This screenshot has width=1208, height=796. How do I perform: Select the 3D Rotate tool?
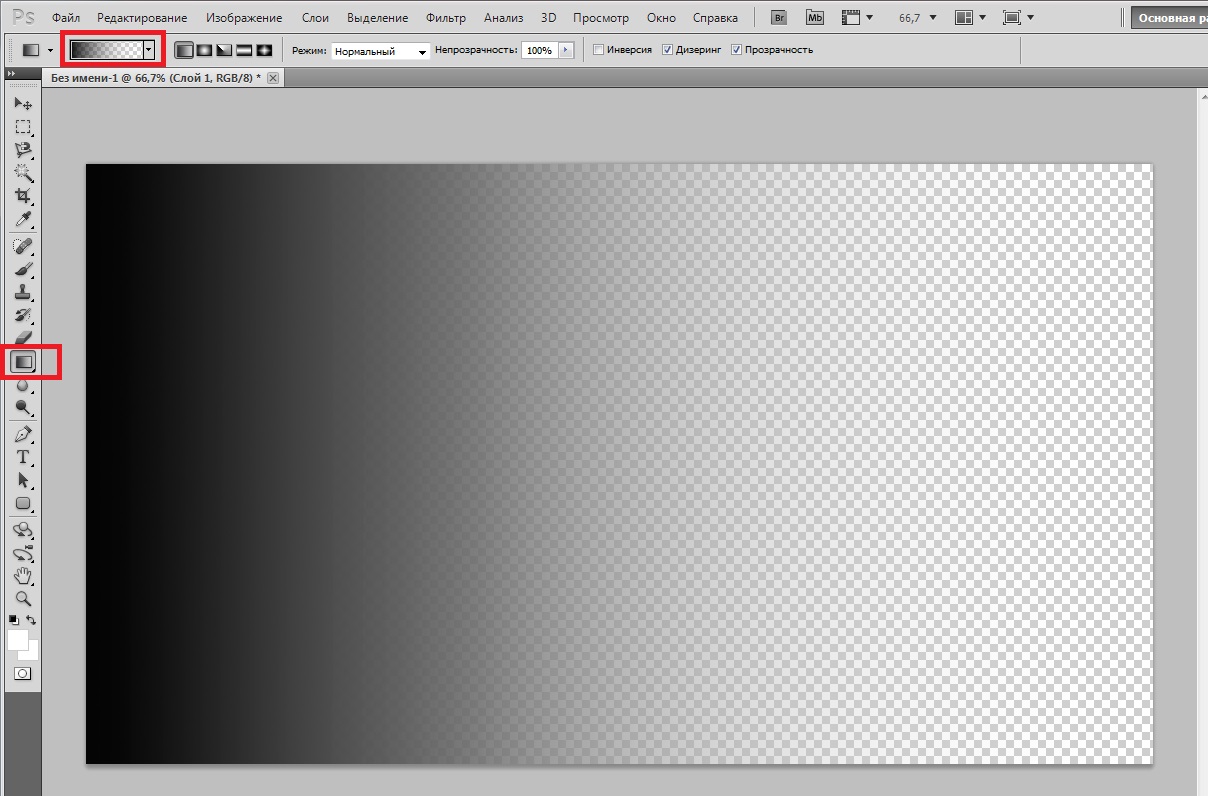22,530
